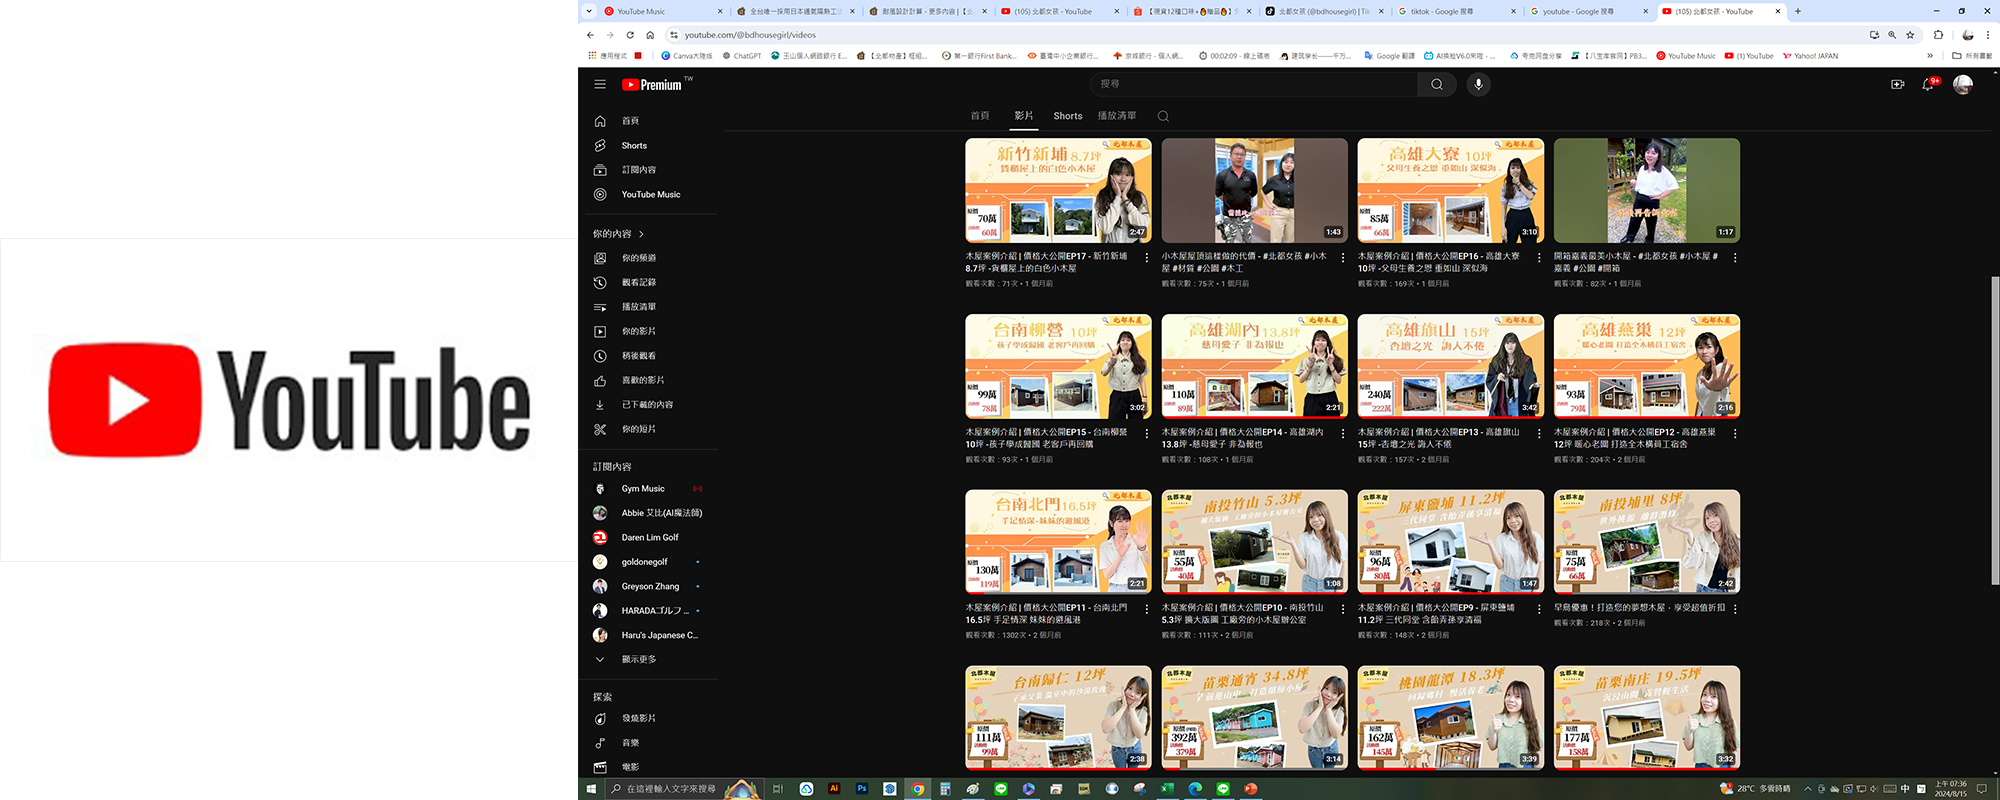This screenshot has width=2000, height=800.
Task: Play the 高雄旗山 15坪 video thumbnail
Action: 1450,366
